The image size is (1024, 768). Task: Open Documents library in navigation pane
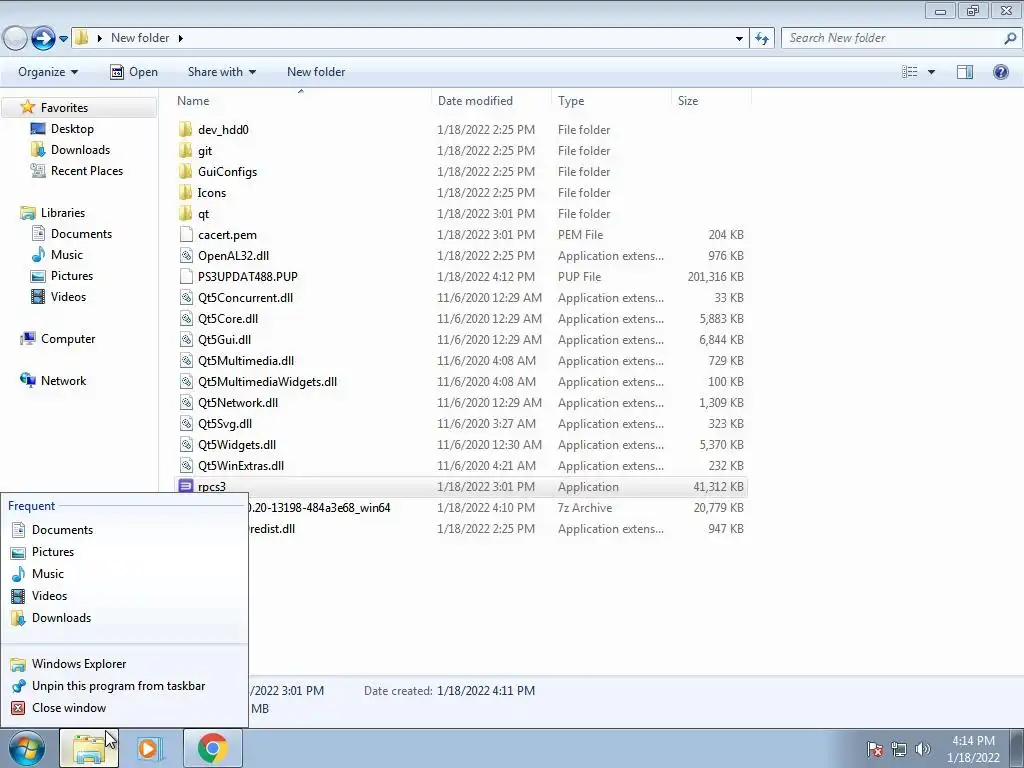click(x=81, y=233)
